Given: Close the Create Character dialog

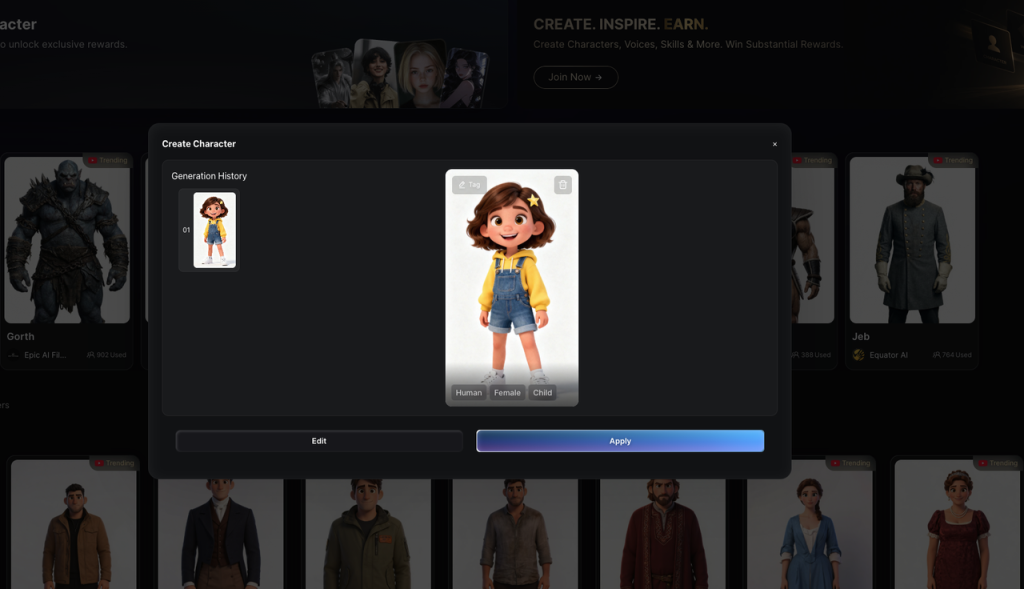Looking at the screenshot, I should click(775, 144).
